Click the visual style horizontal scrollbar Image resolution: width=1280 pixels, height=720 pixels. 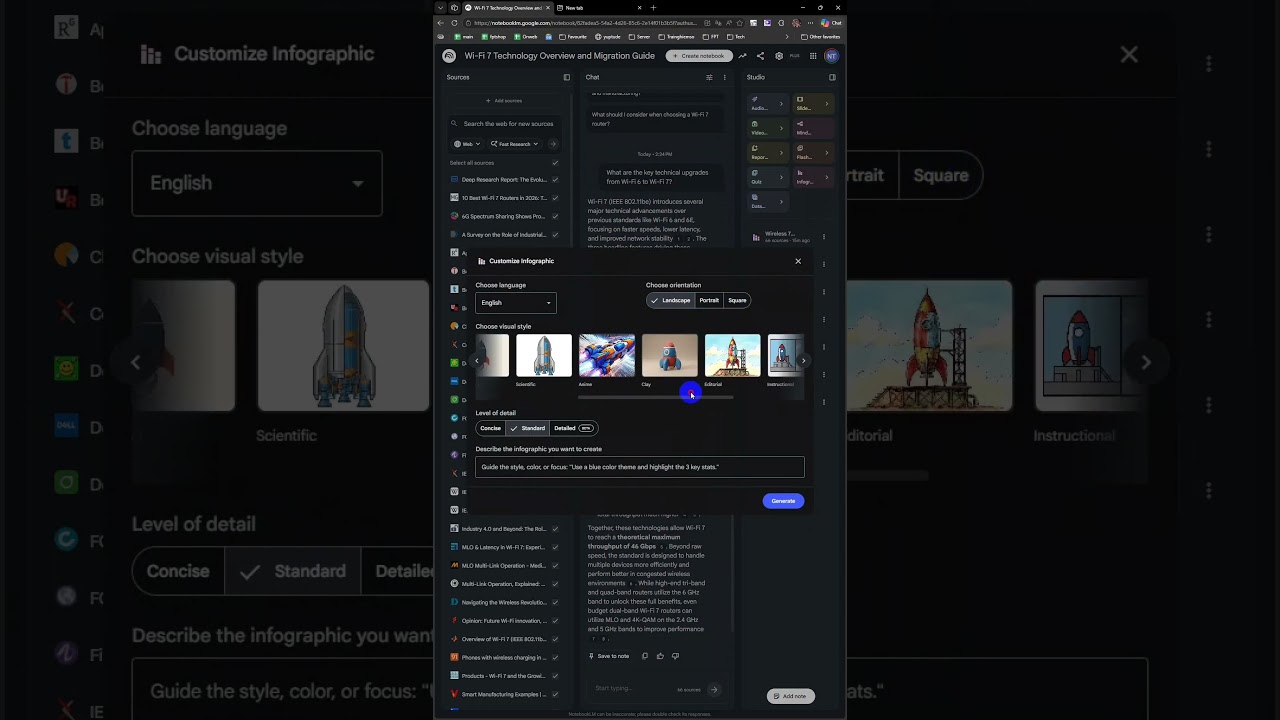[655, 397]
